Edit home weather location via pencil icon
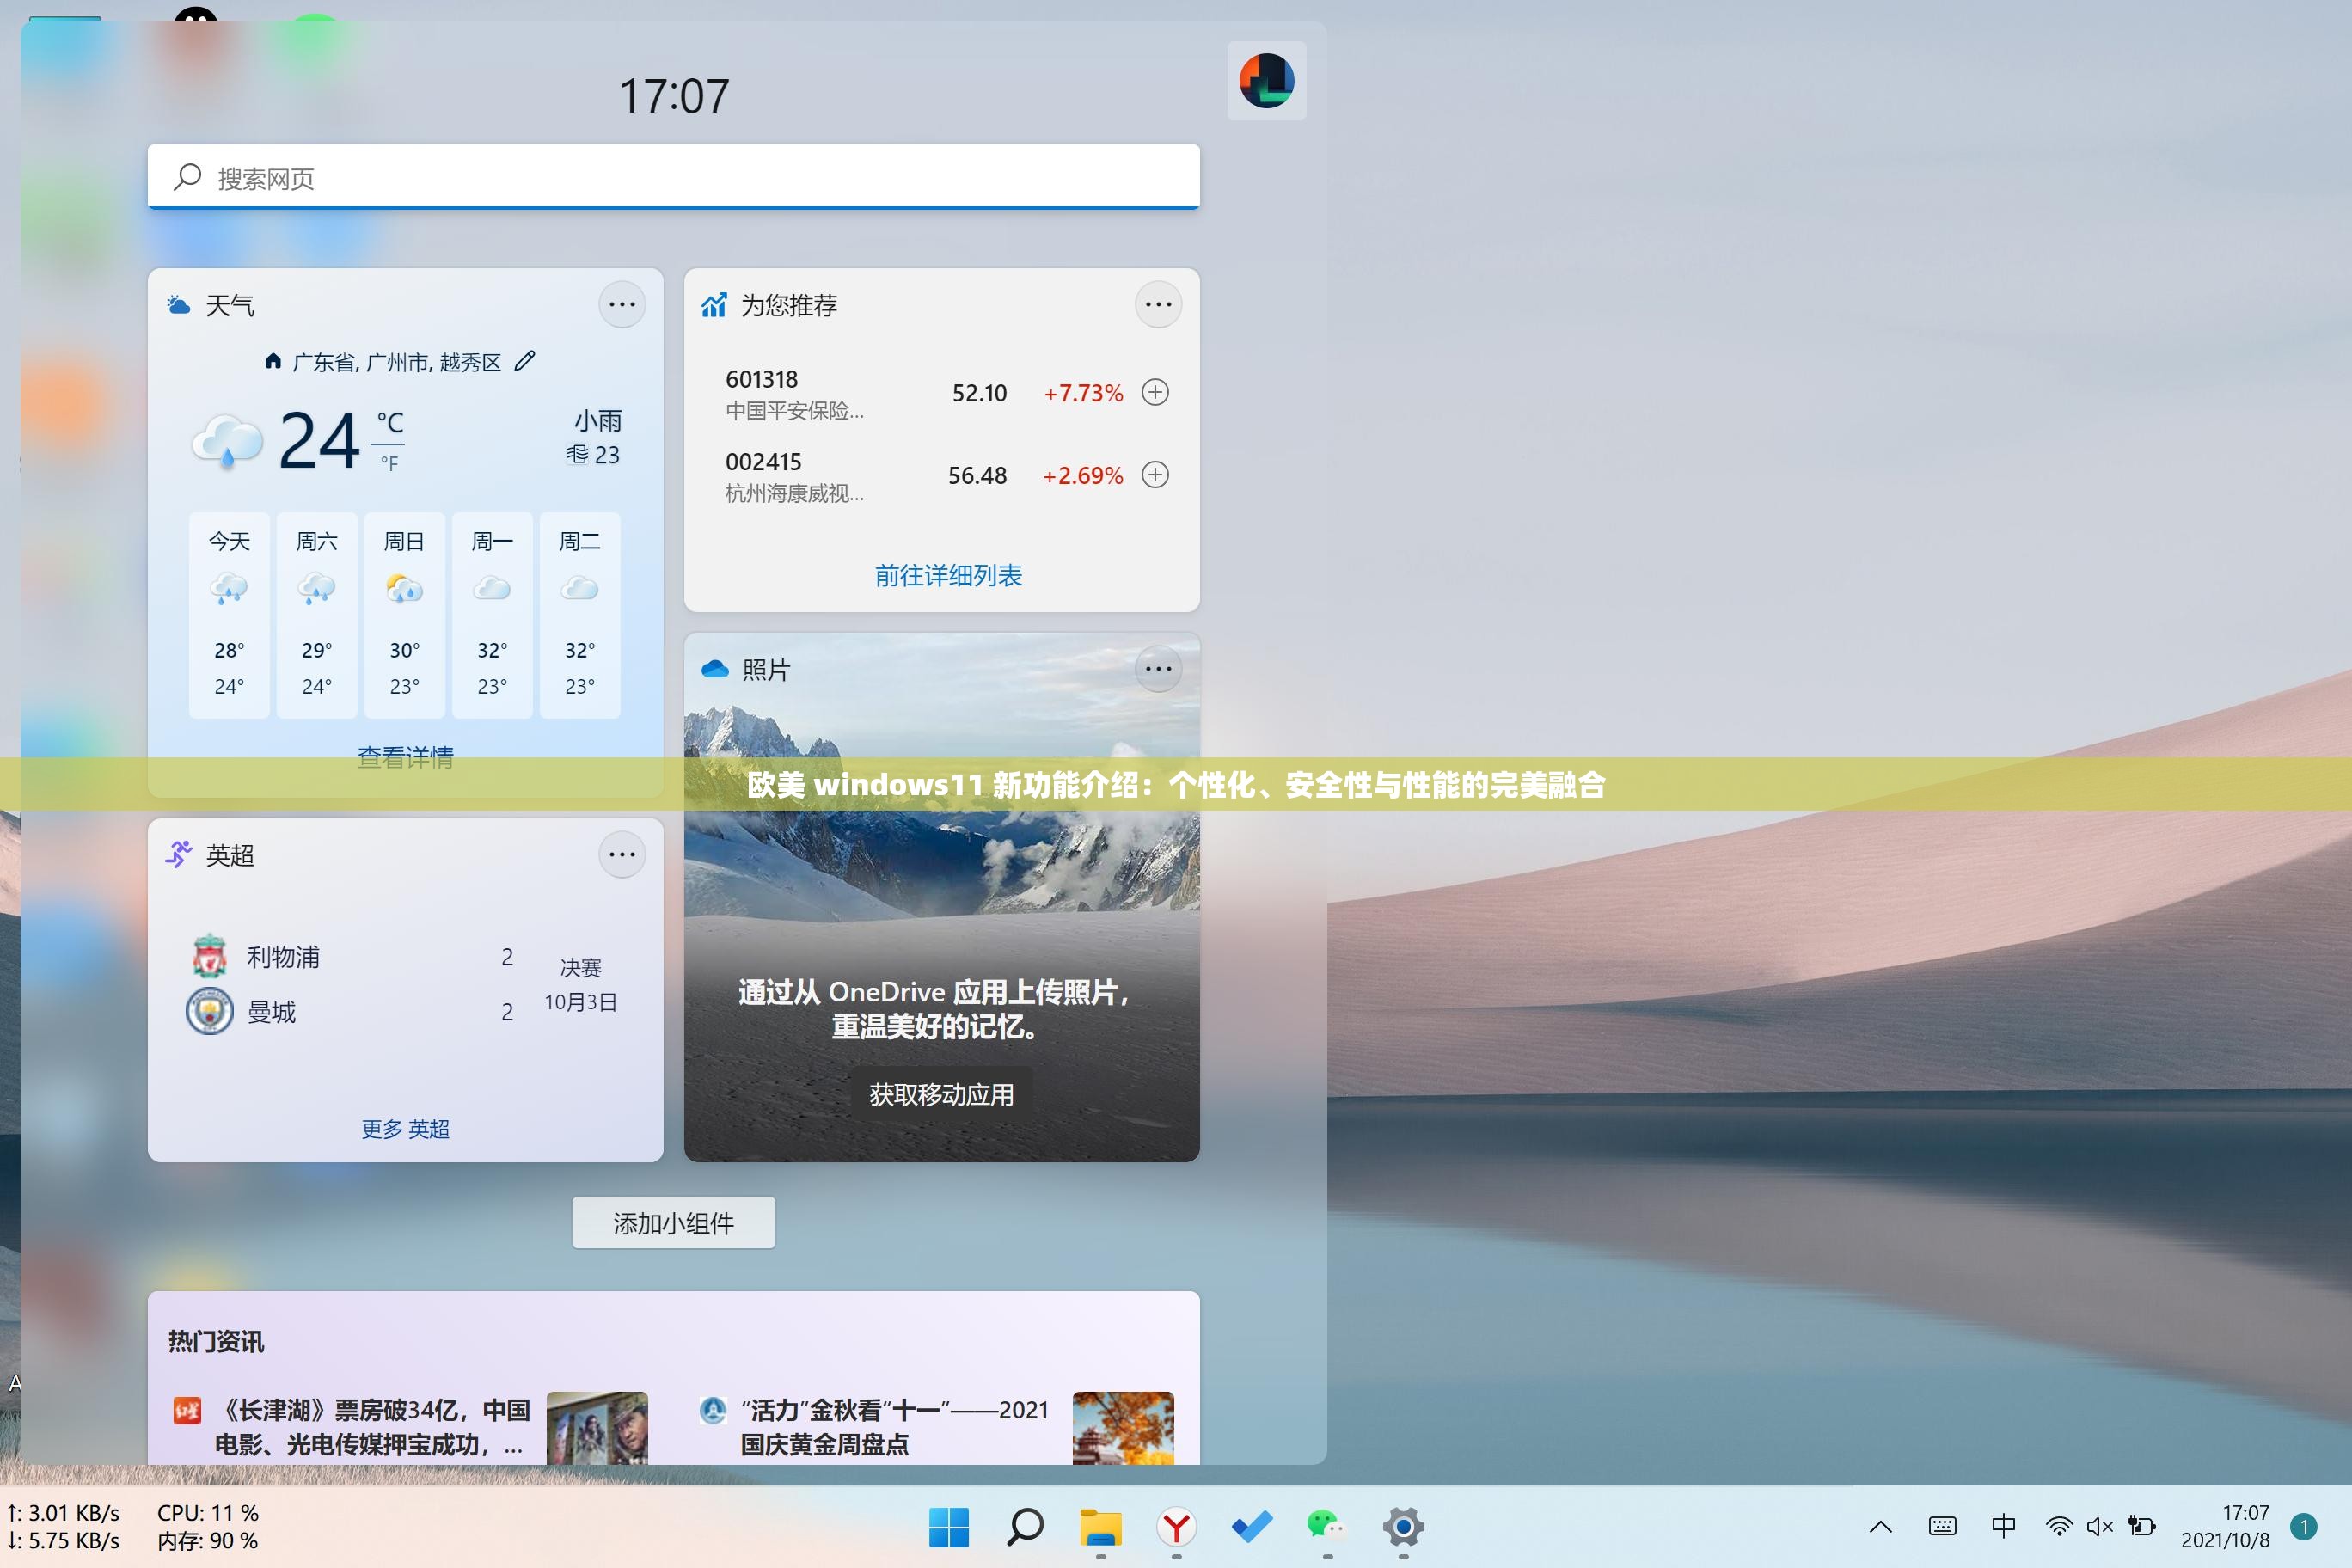2352x1568 pixels. [x=525, y=361]
